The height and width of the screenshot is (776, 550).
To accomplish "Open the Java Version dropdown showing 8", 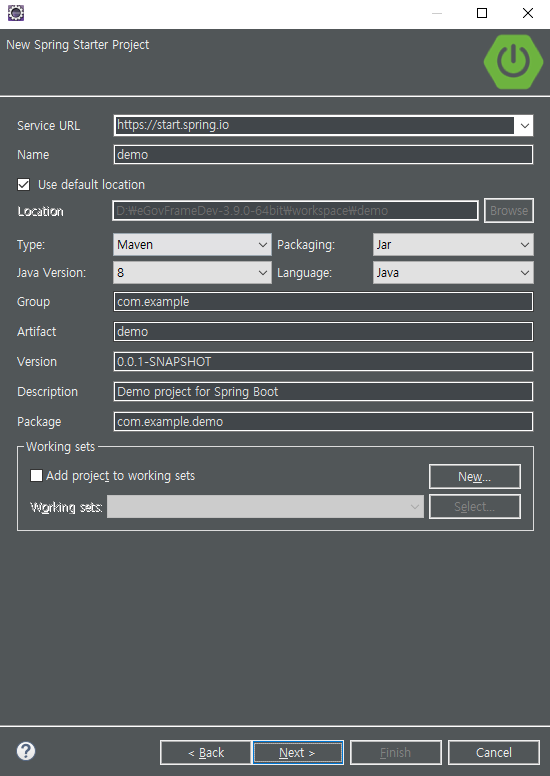I will pyautogui.click(x=192, y=273).
